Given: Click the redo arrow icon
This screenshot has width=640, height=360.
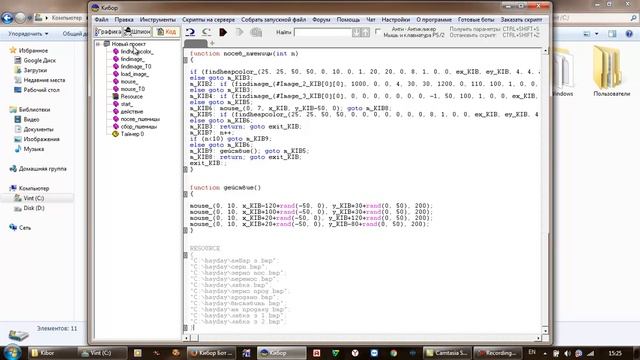Looking at the screenshot, I should point(207,32).
